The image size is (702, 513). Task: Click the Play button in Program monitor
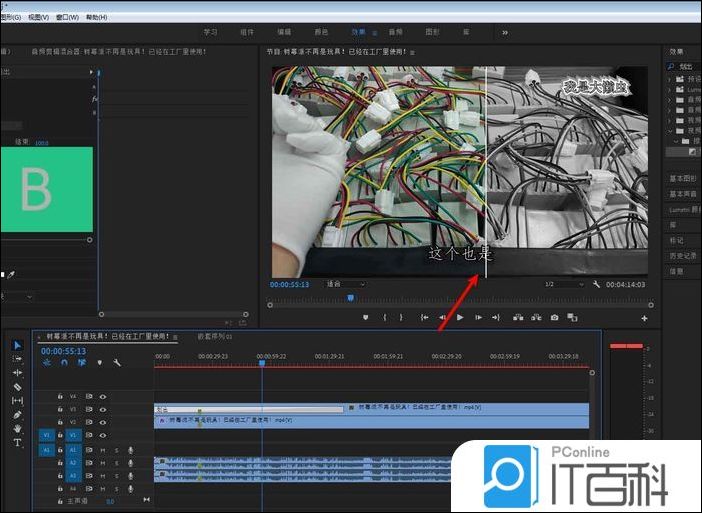pyautogui.click(x=460, y=318)
